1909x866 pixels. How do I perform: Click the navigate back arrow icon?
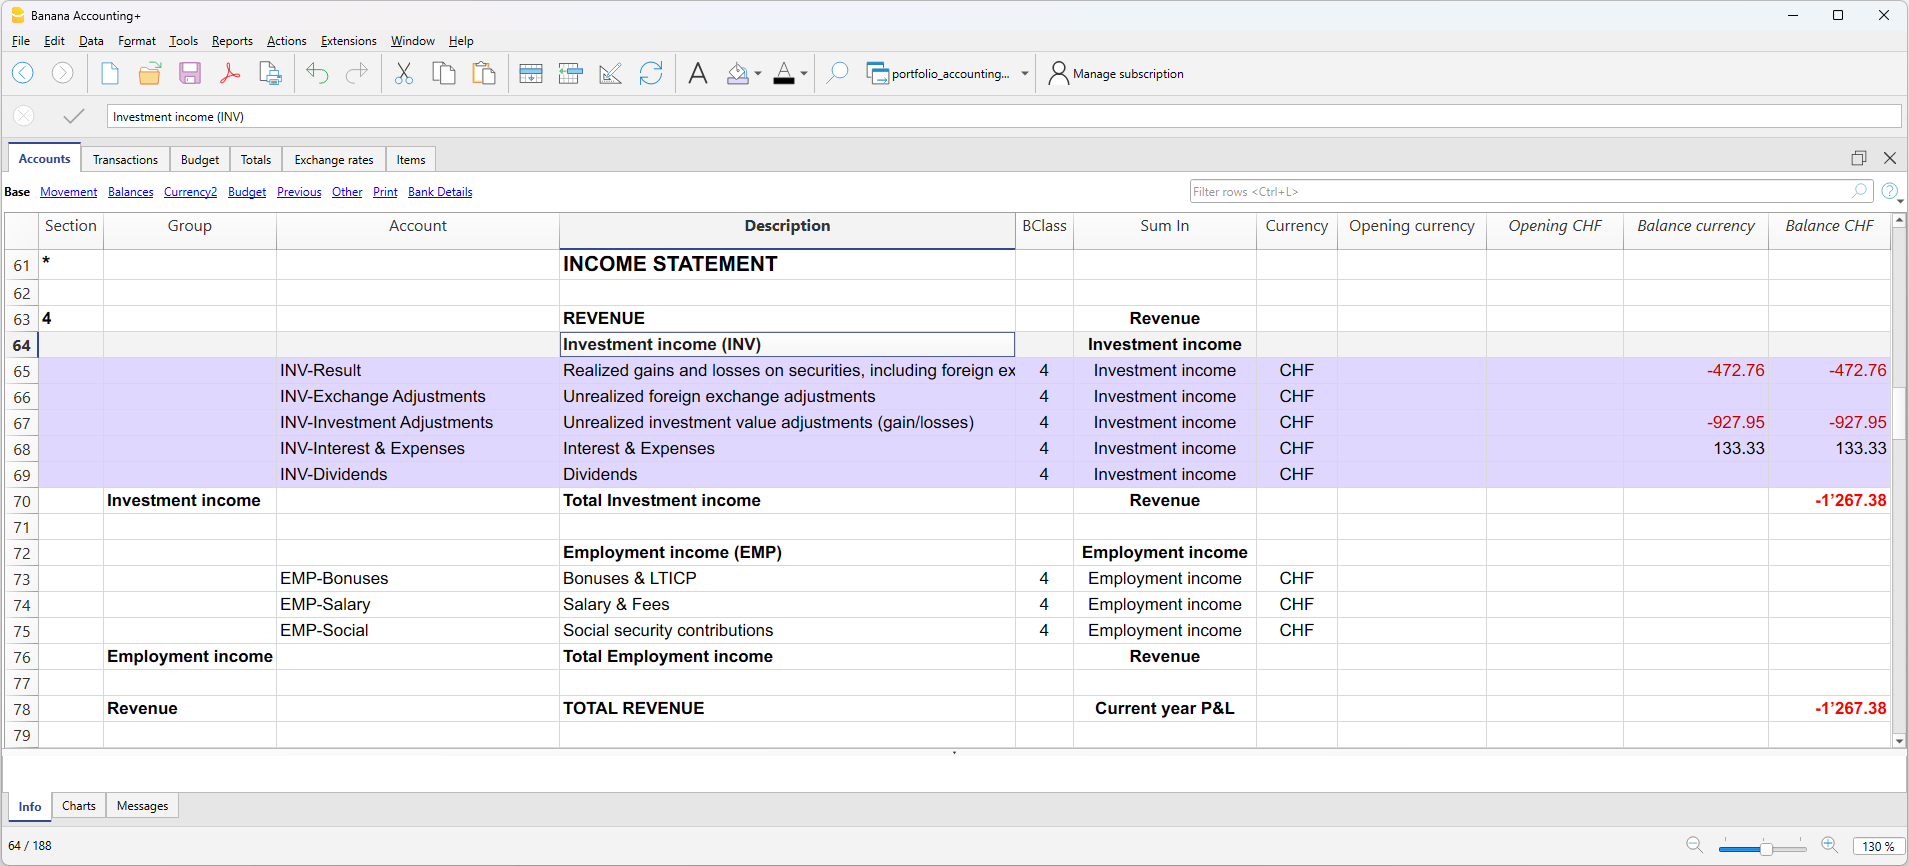(23, 73)
